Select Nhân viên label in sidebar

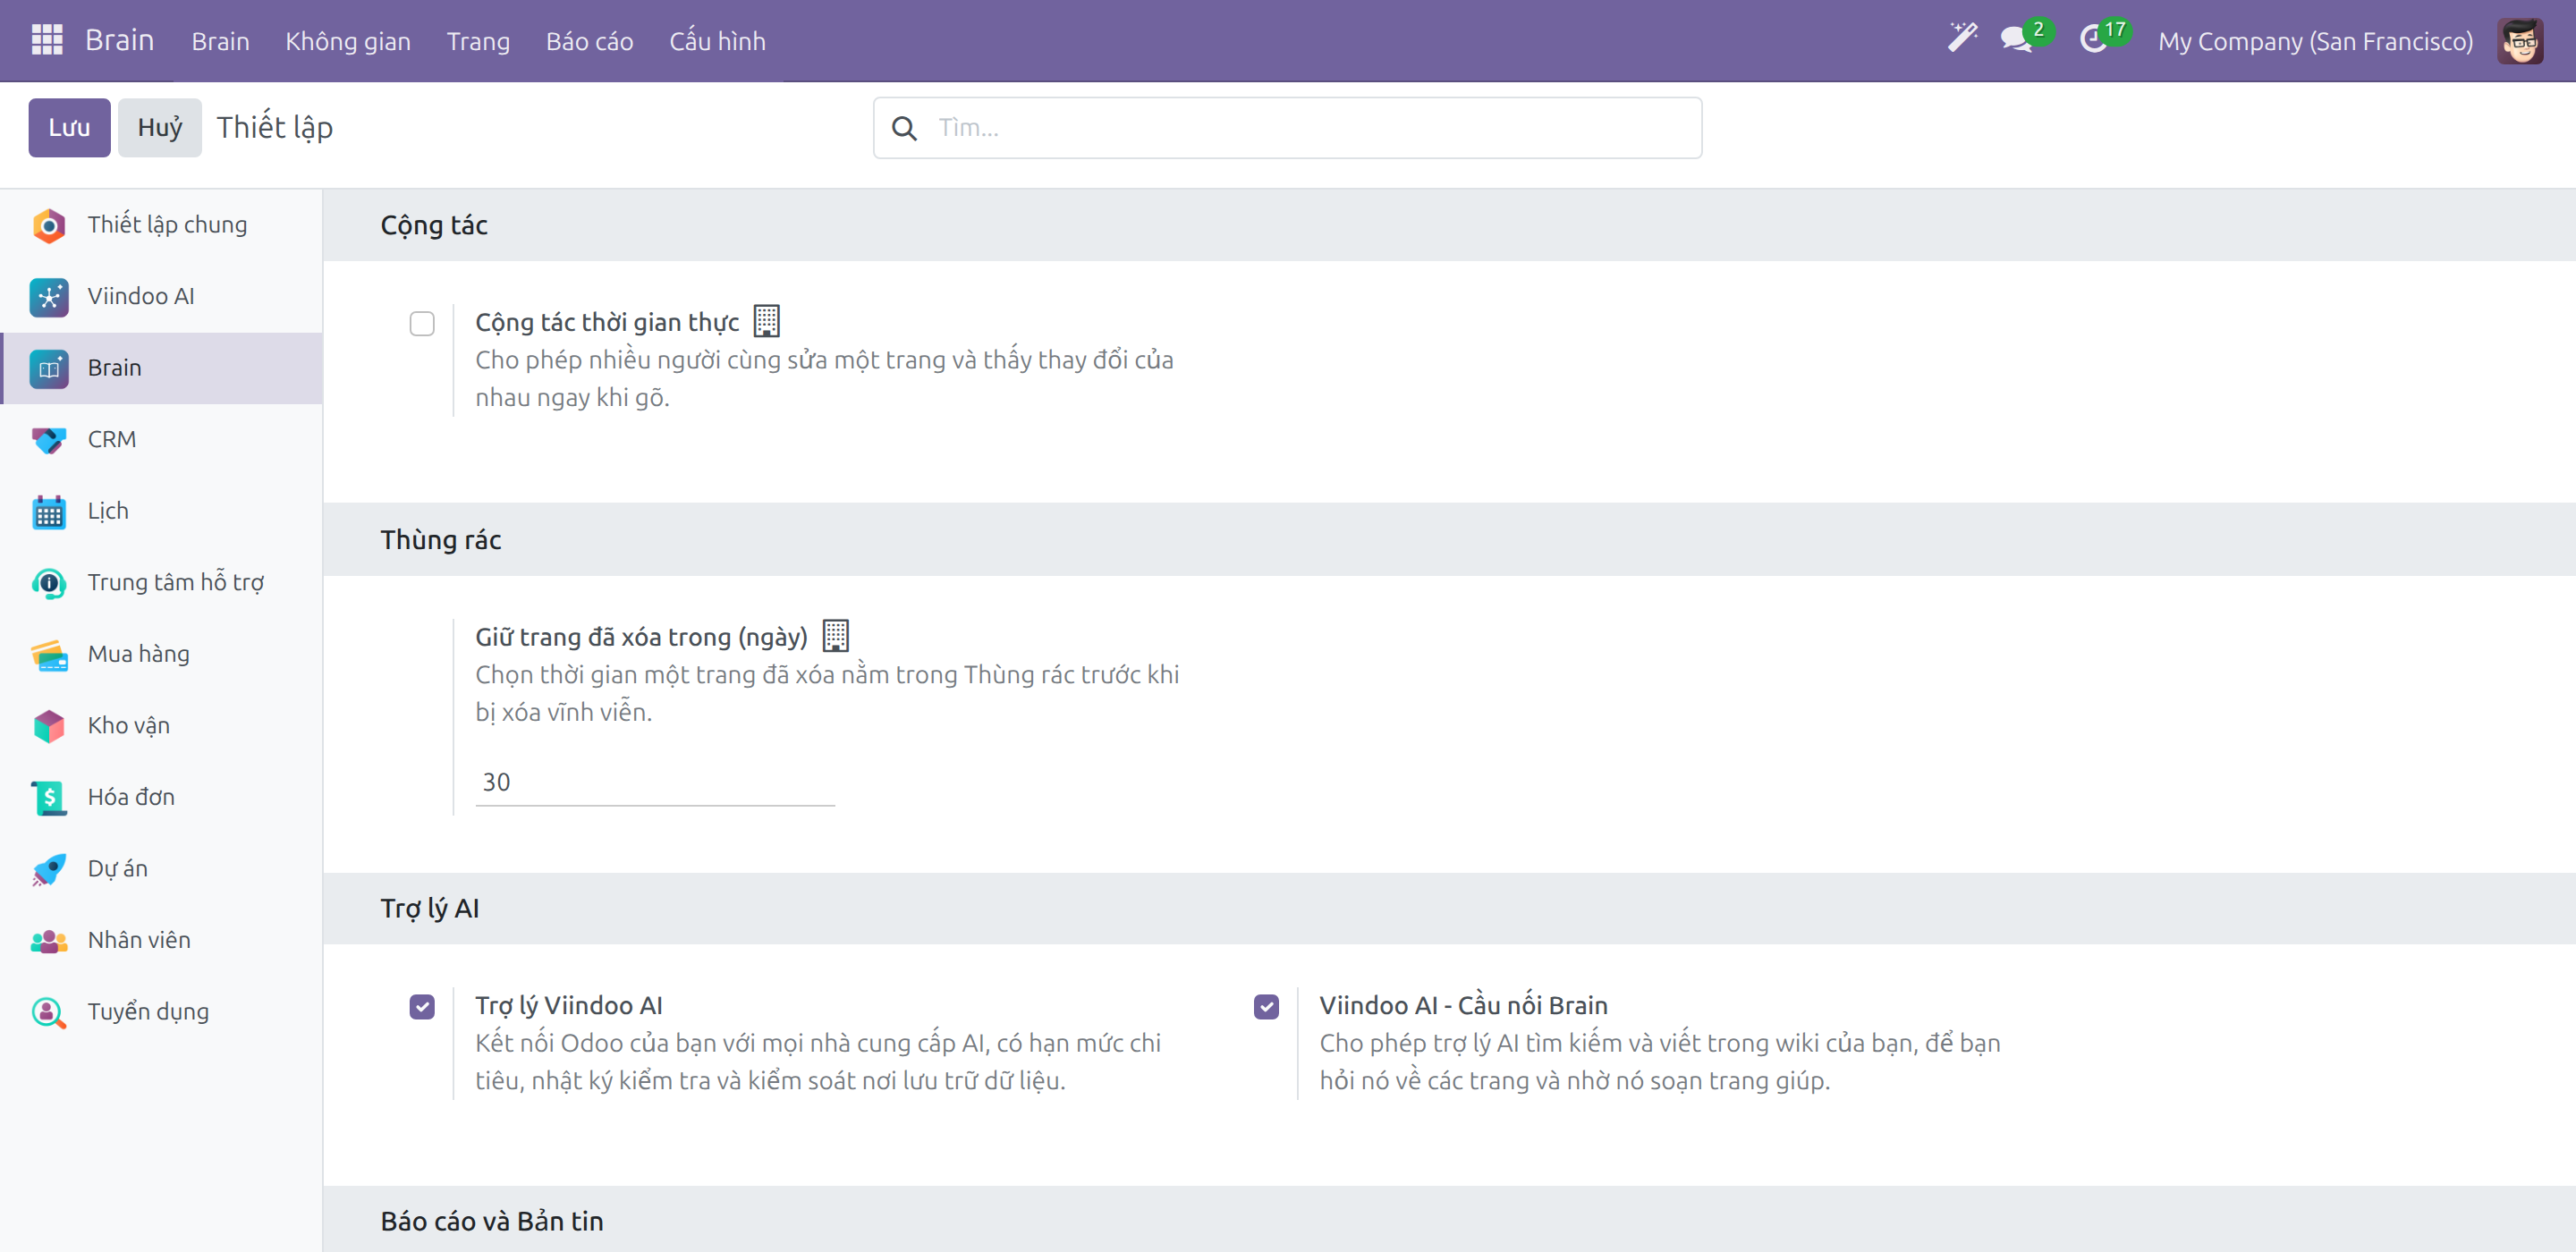139,940
